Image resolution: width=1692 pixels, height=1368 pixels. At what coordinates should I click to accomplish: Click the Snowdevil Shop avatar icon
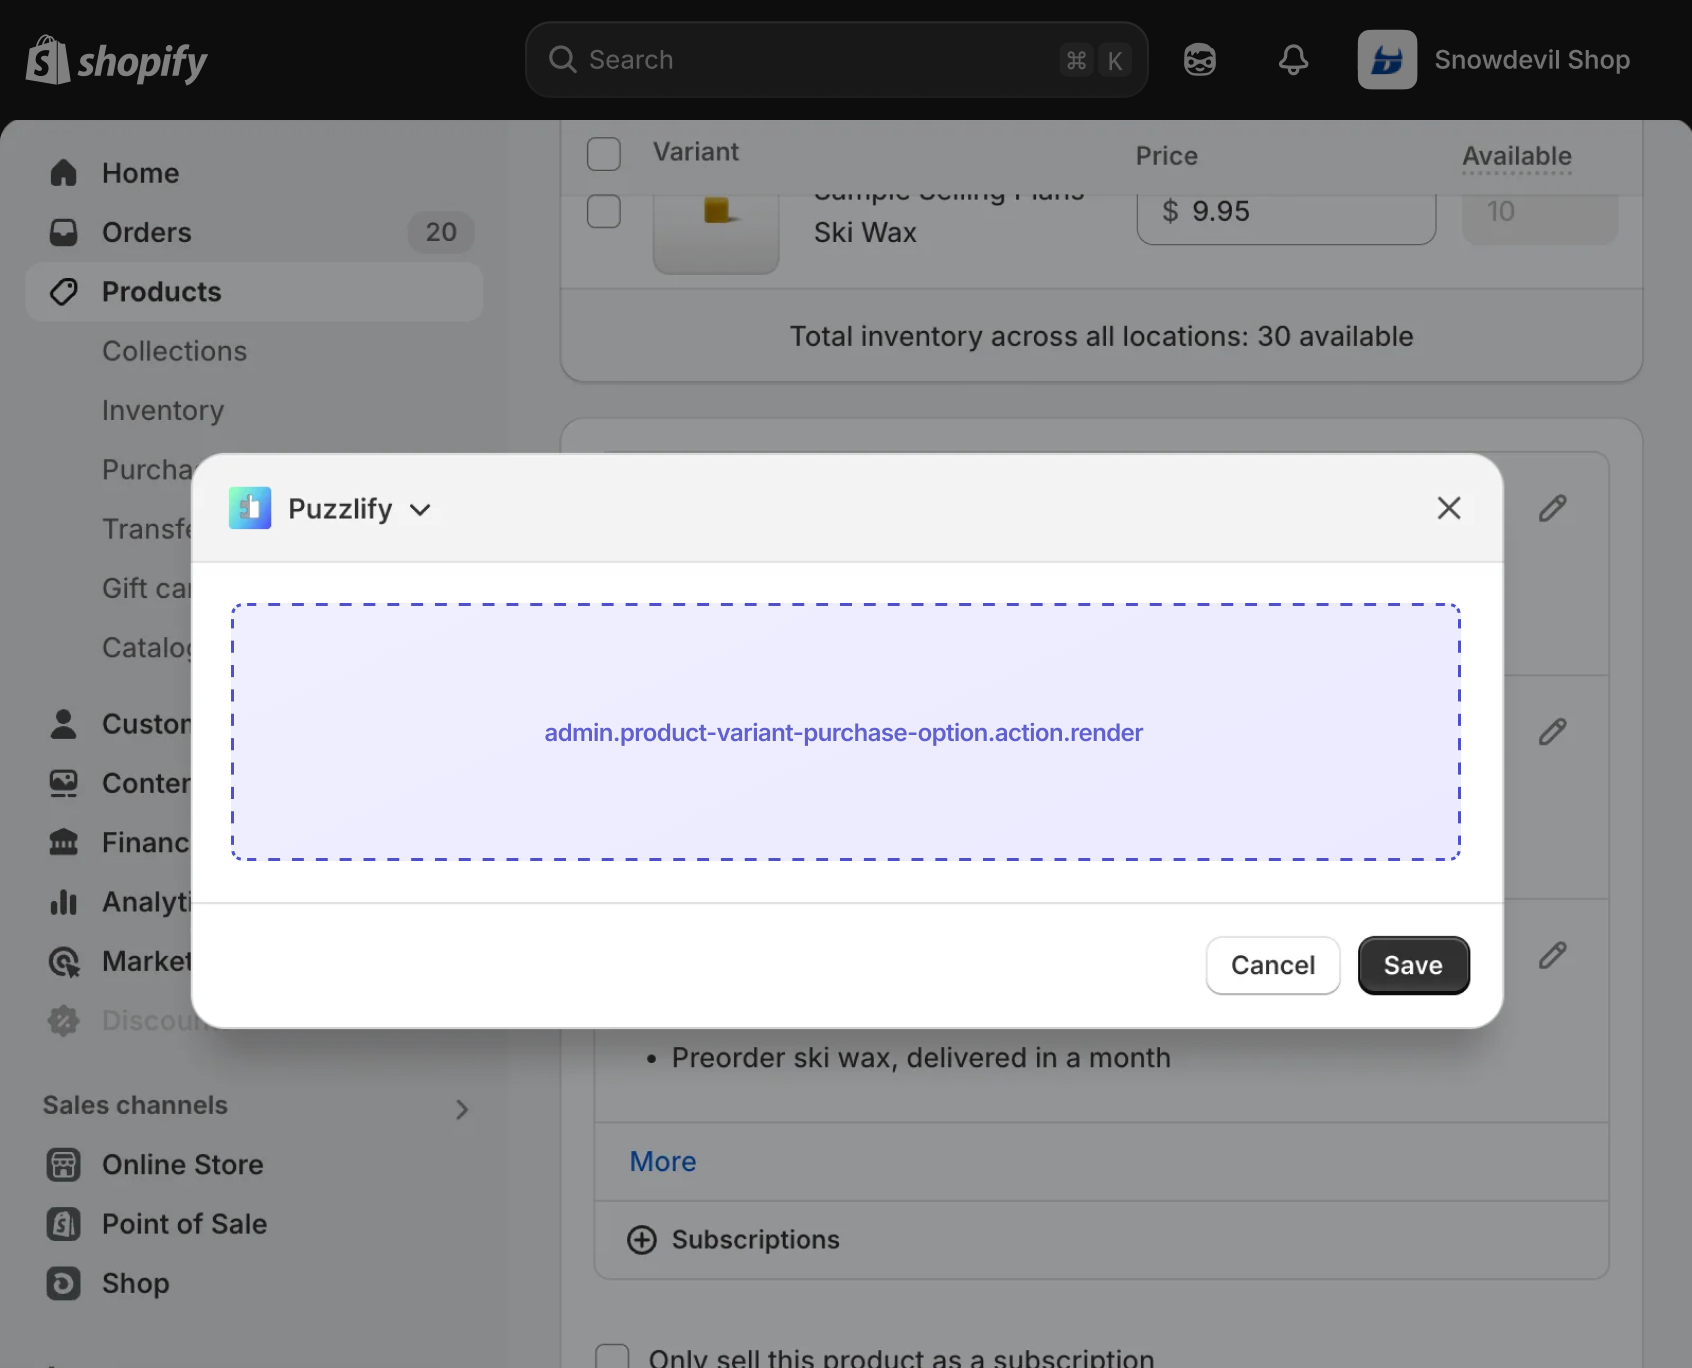click(x=1387, y=60)
